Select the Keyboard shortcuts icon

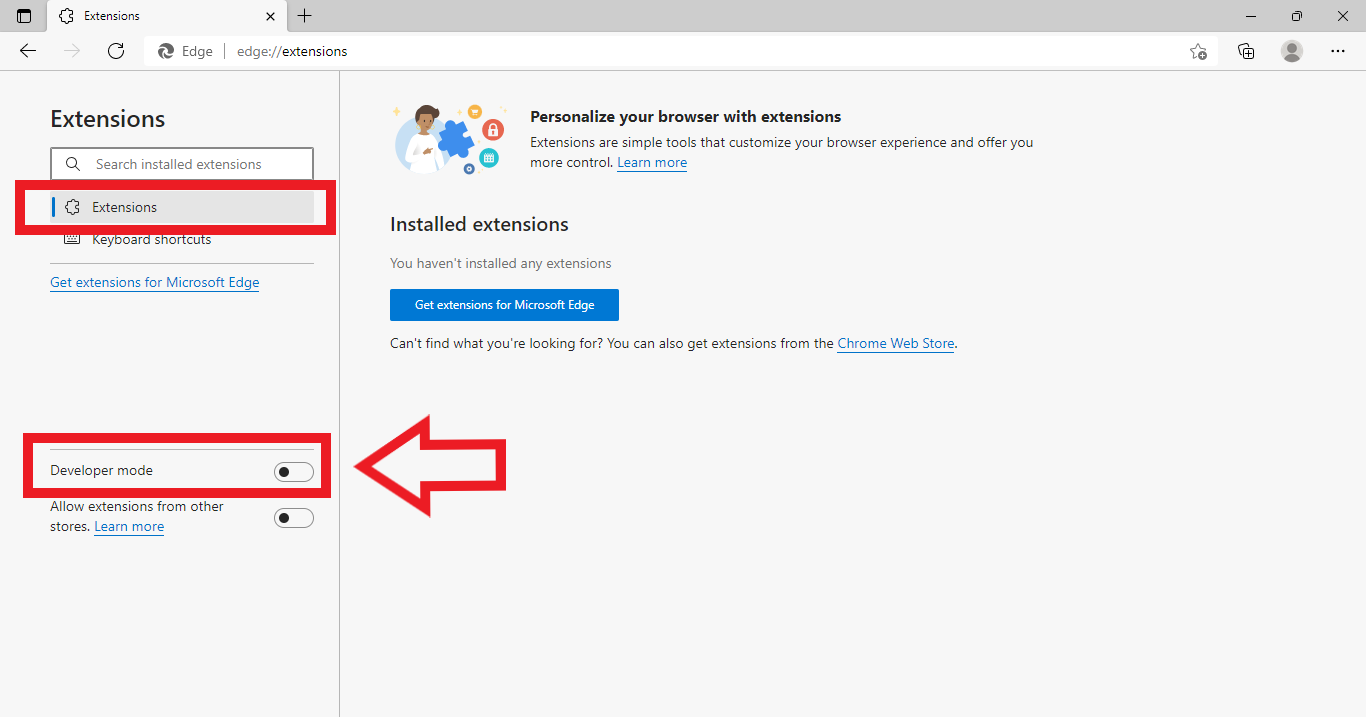pyautogui.click(x=72, y=239)
